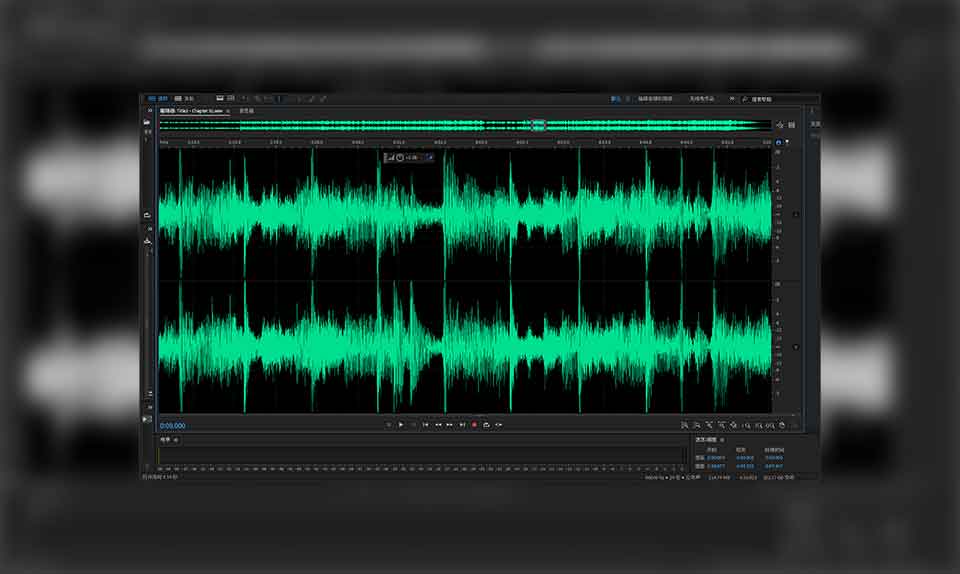Click the Stop button in the transport
This screenshot has height=574, width=960.
tap(389, 425)
